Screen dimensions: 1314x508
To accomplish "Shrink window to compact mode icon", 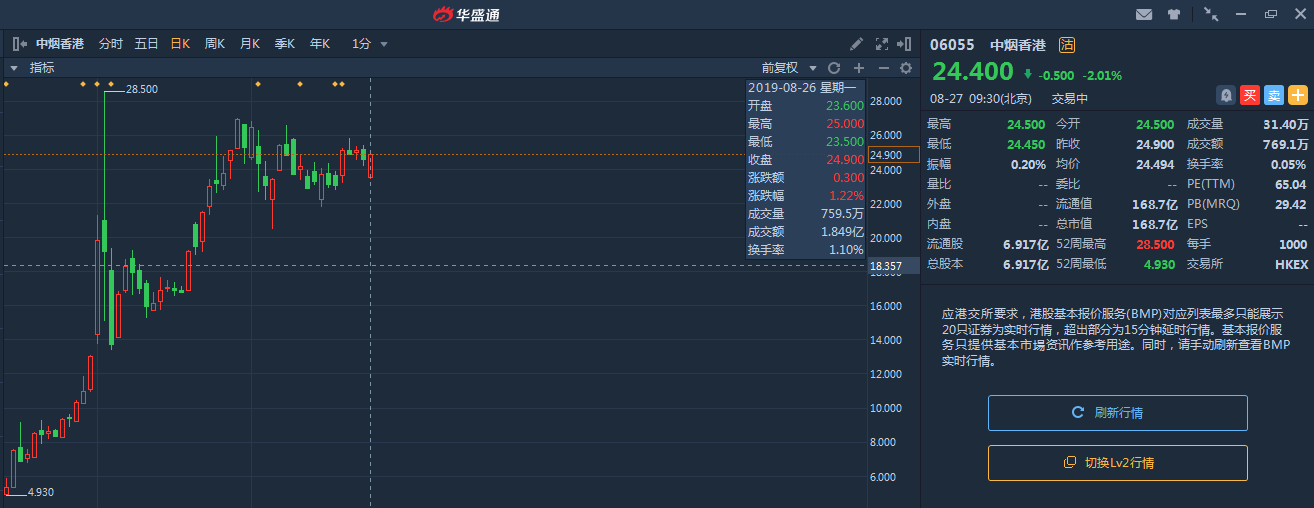I will [x=1211, y=14].
